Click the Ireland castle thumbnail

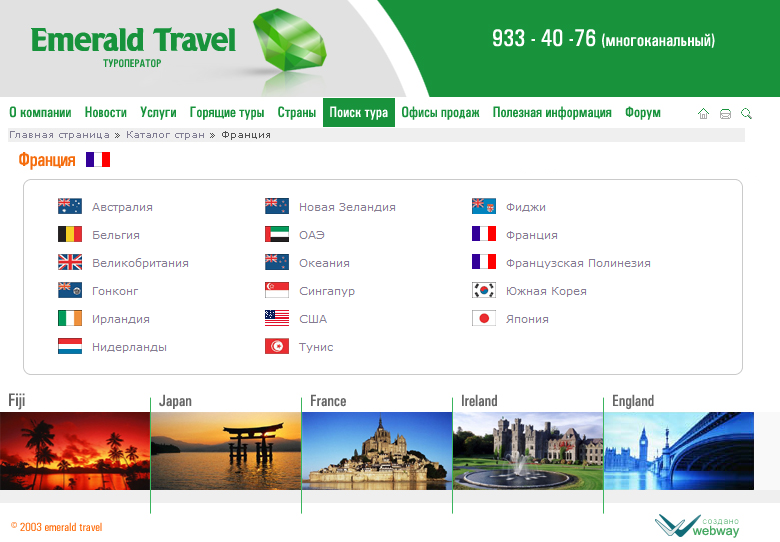pyautogui.click(x=528, y=451)
